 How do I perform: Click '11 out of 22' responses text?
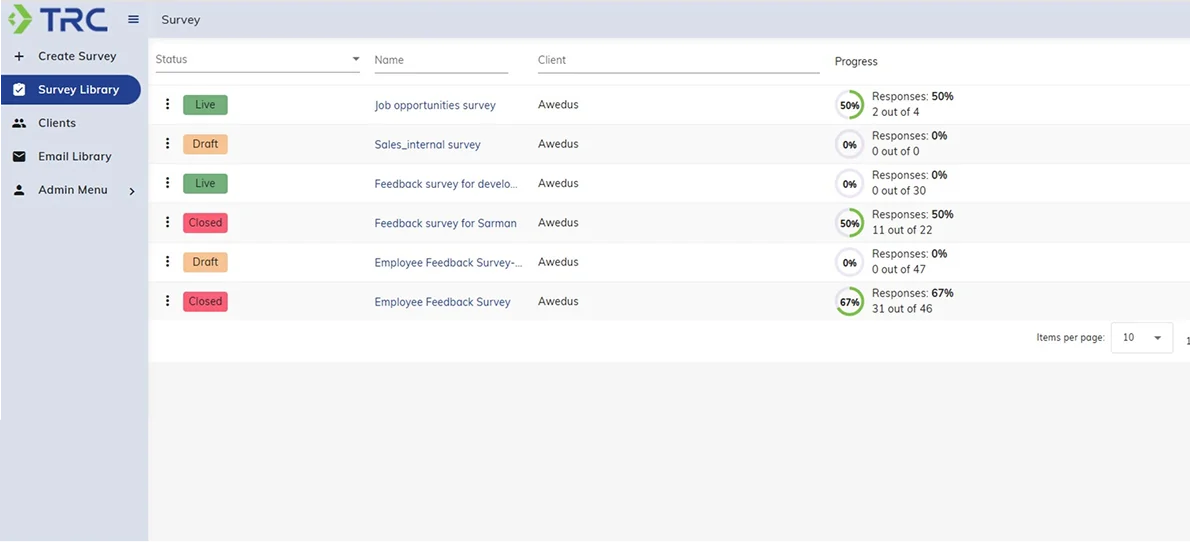click(x=902, y=230)
